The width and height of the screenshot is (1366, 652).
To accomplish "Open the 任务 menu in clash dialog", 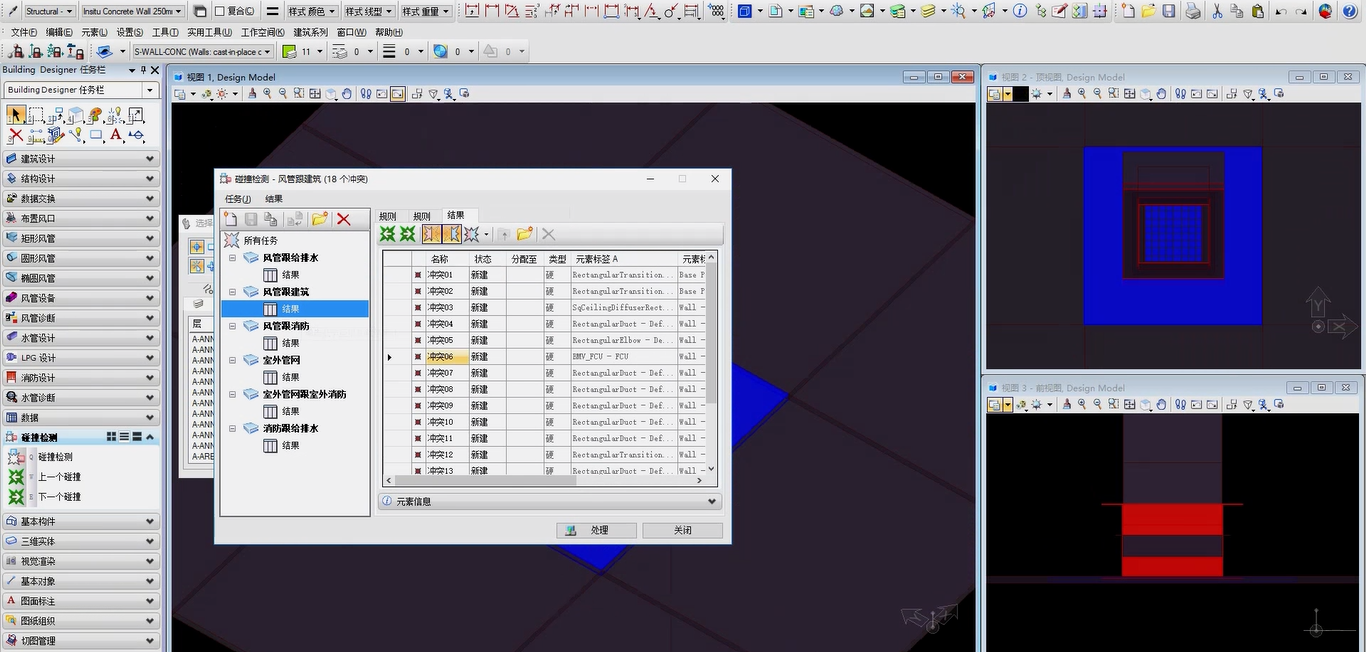I will tap(238, 199).
